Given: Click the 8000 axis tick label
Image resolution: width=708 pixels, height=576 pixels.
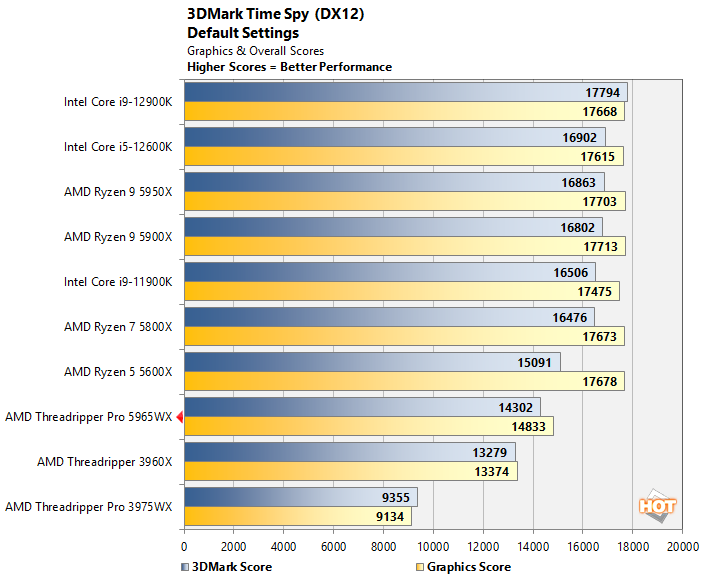Looking at the screenshot, I should tap(383, 547).
